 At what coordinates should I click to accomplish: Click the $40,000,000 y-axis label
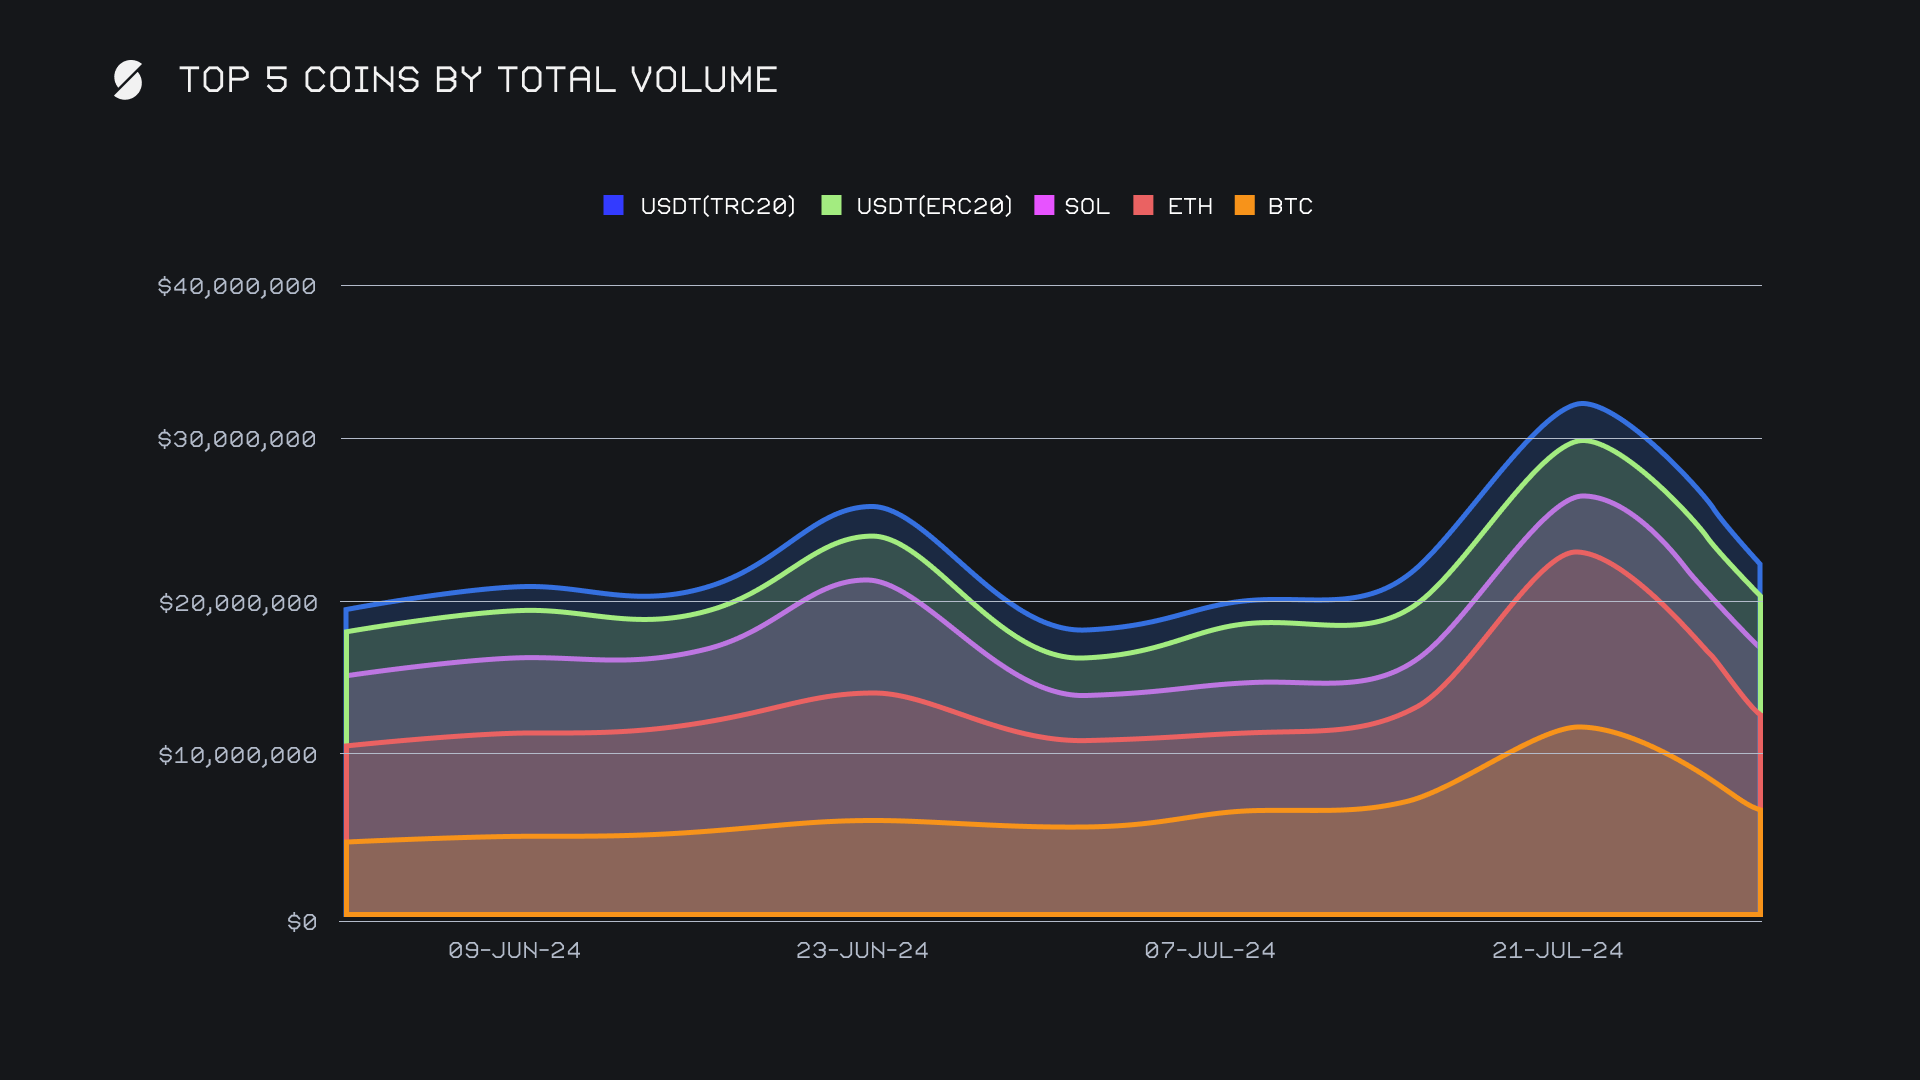pos(237,286)
